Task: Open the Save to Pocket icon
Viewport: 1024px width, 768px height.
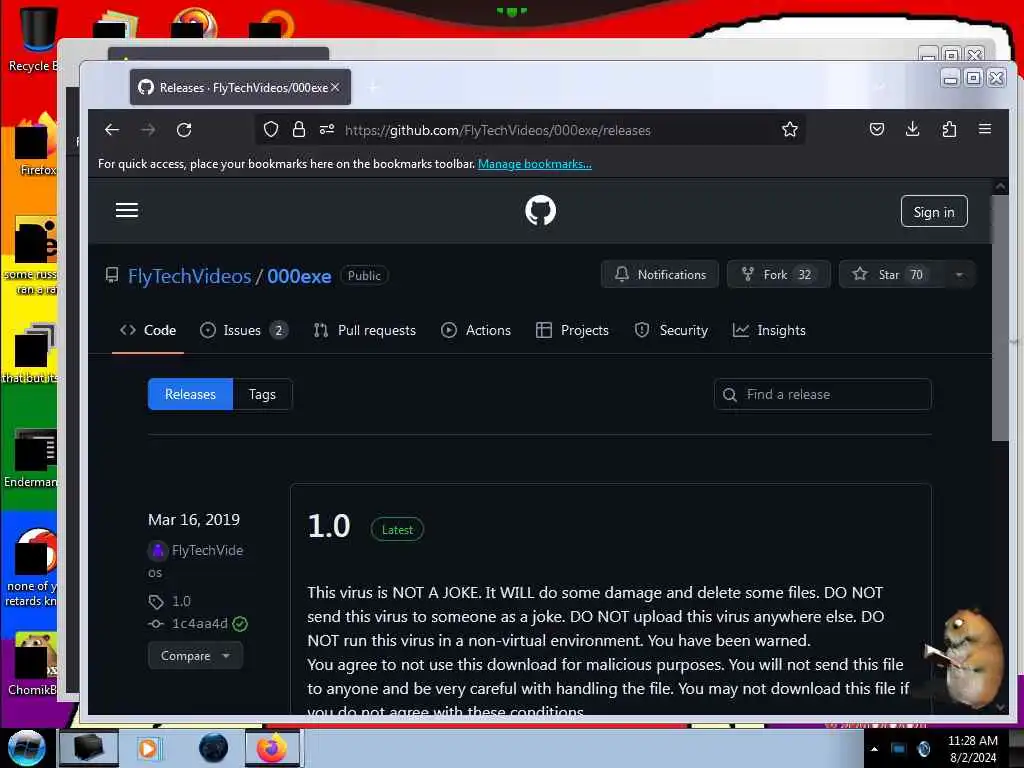Action: (876, 129)
